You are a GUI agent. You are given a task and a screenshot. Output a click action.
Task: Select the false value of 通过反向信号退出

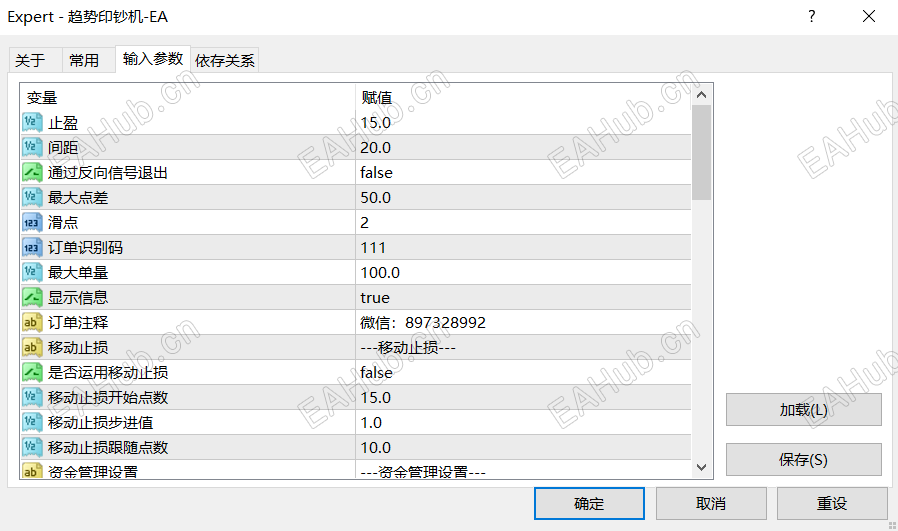click(x=376, y=172)
